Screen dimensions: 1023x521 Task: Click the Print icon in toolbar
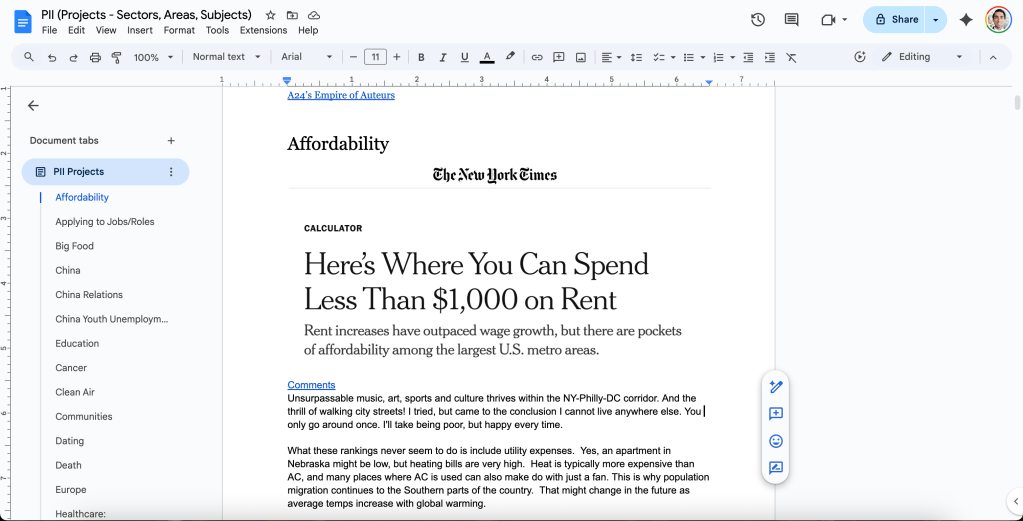pyautogui.click(x=95, y=57)
